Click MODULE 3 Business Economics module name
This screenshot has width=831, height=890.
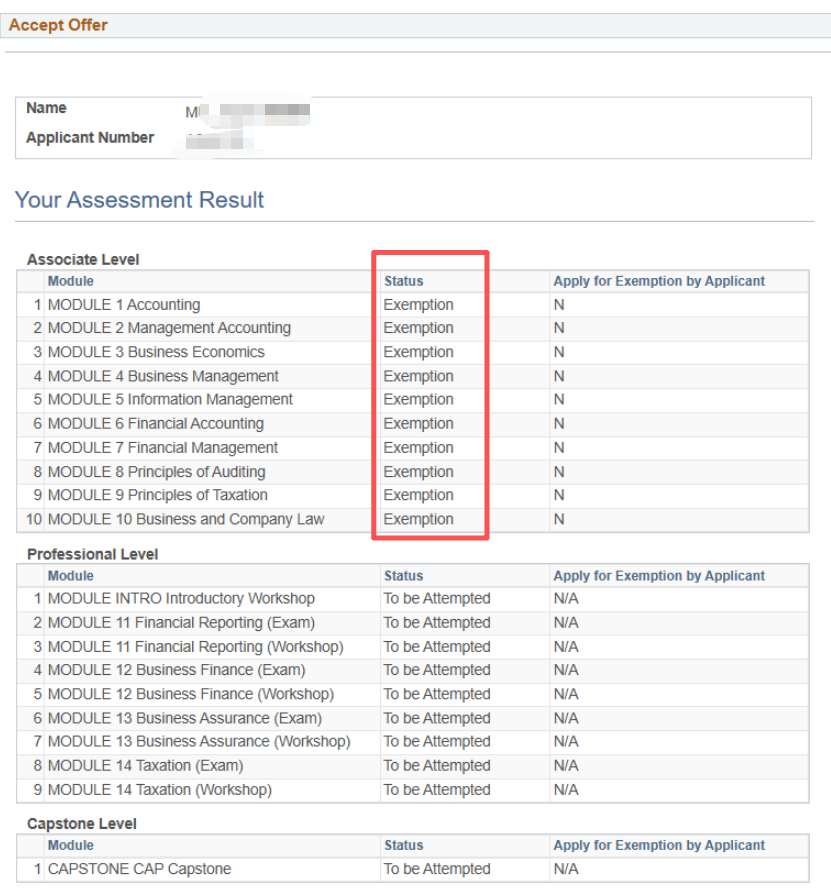pos(156,352)
